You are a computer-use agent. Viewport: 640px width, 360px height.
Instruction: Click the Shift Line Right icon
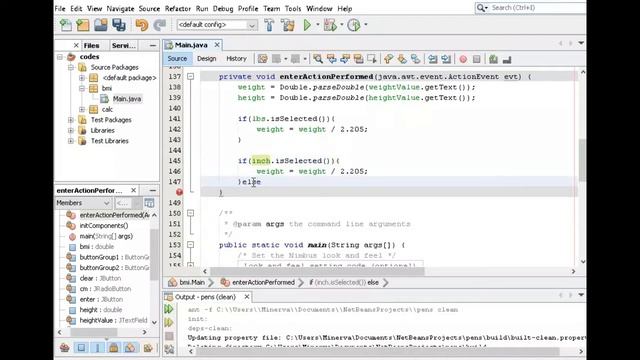point(446,59)
